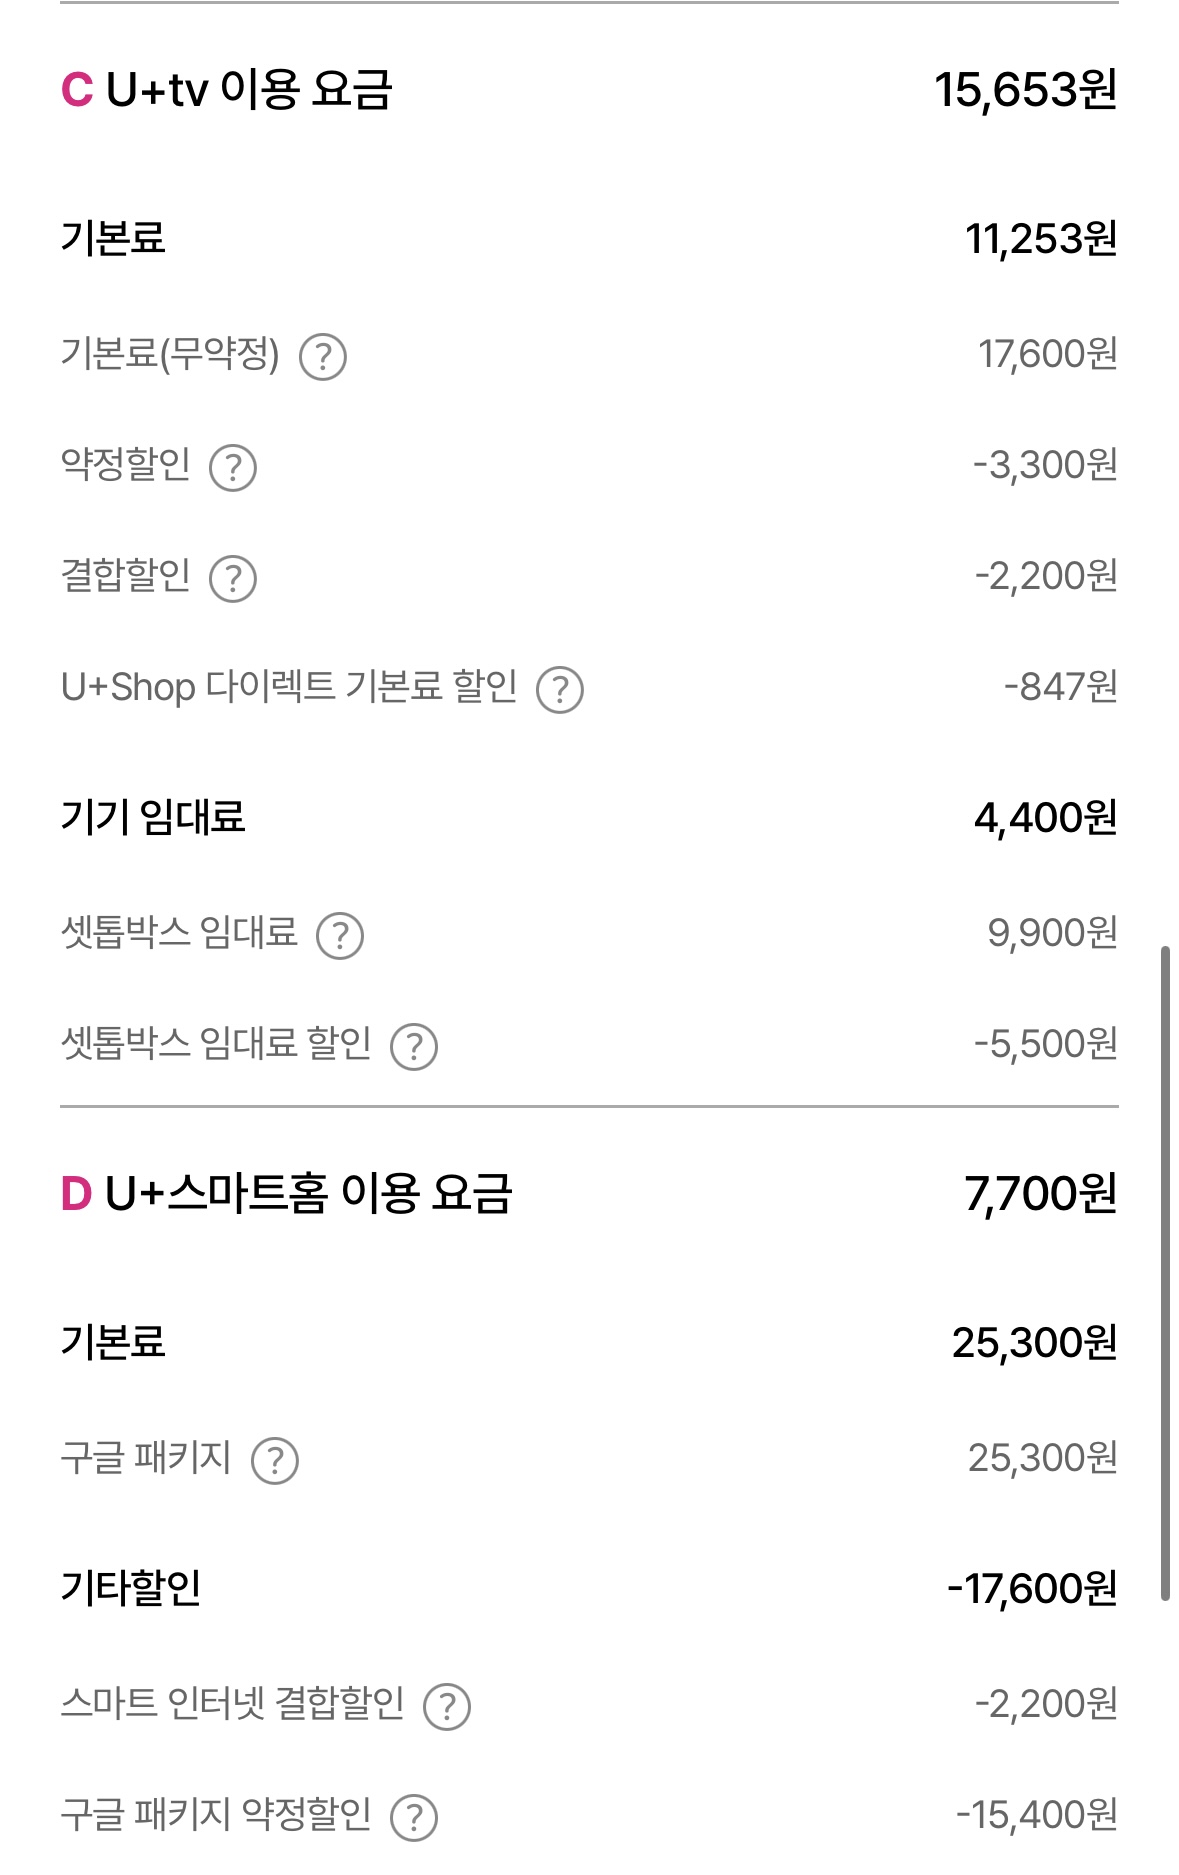Tap the -15,400원 discount amount
Screen dimensions: 1179x1875
[x=1037, y=1815]
